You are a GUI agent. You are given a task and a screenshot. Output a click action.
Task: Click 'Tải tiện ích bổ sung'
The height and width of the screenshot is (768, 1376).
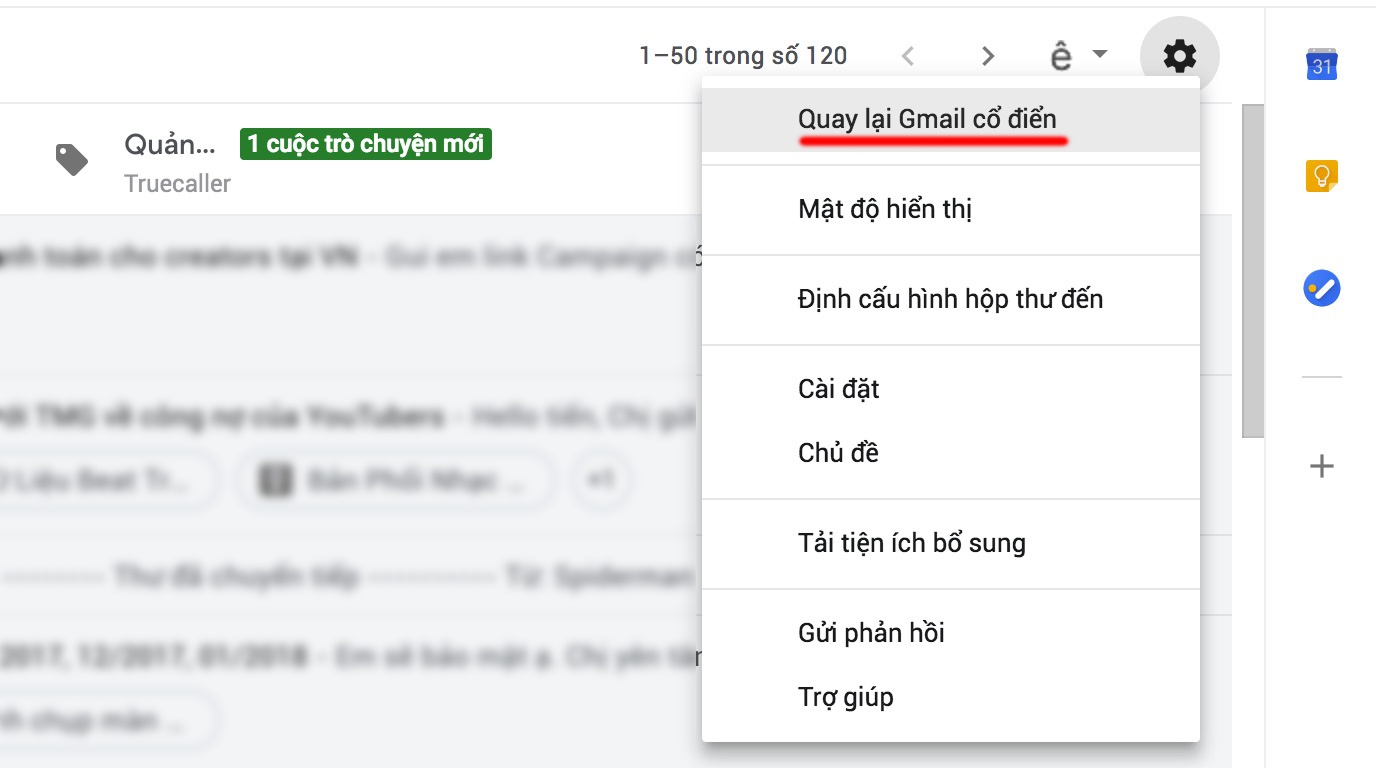tap(912, 543)
